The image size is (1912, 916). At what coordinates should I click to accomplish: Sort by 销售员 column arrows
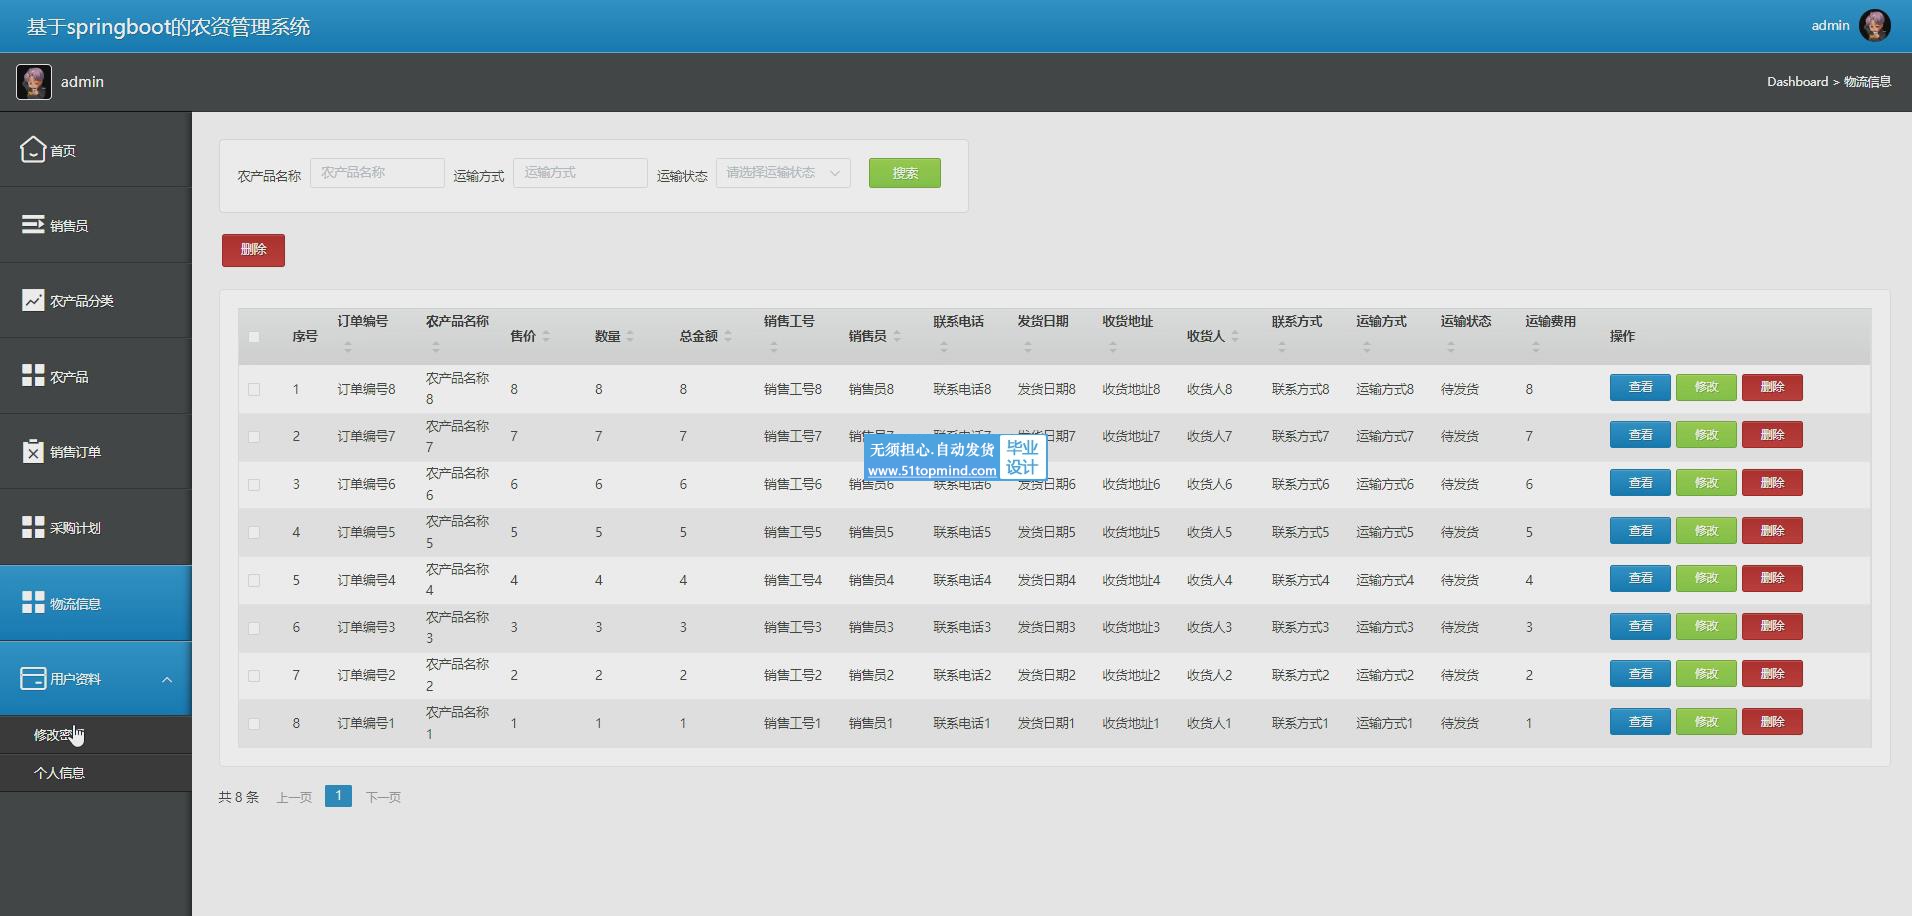click(897, 336)
